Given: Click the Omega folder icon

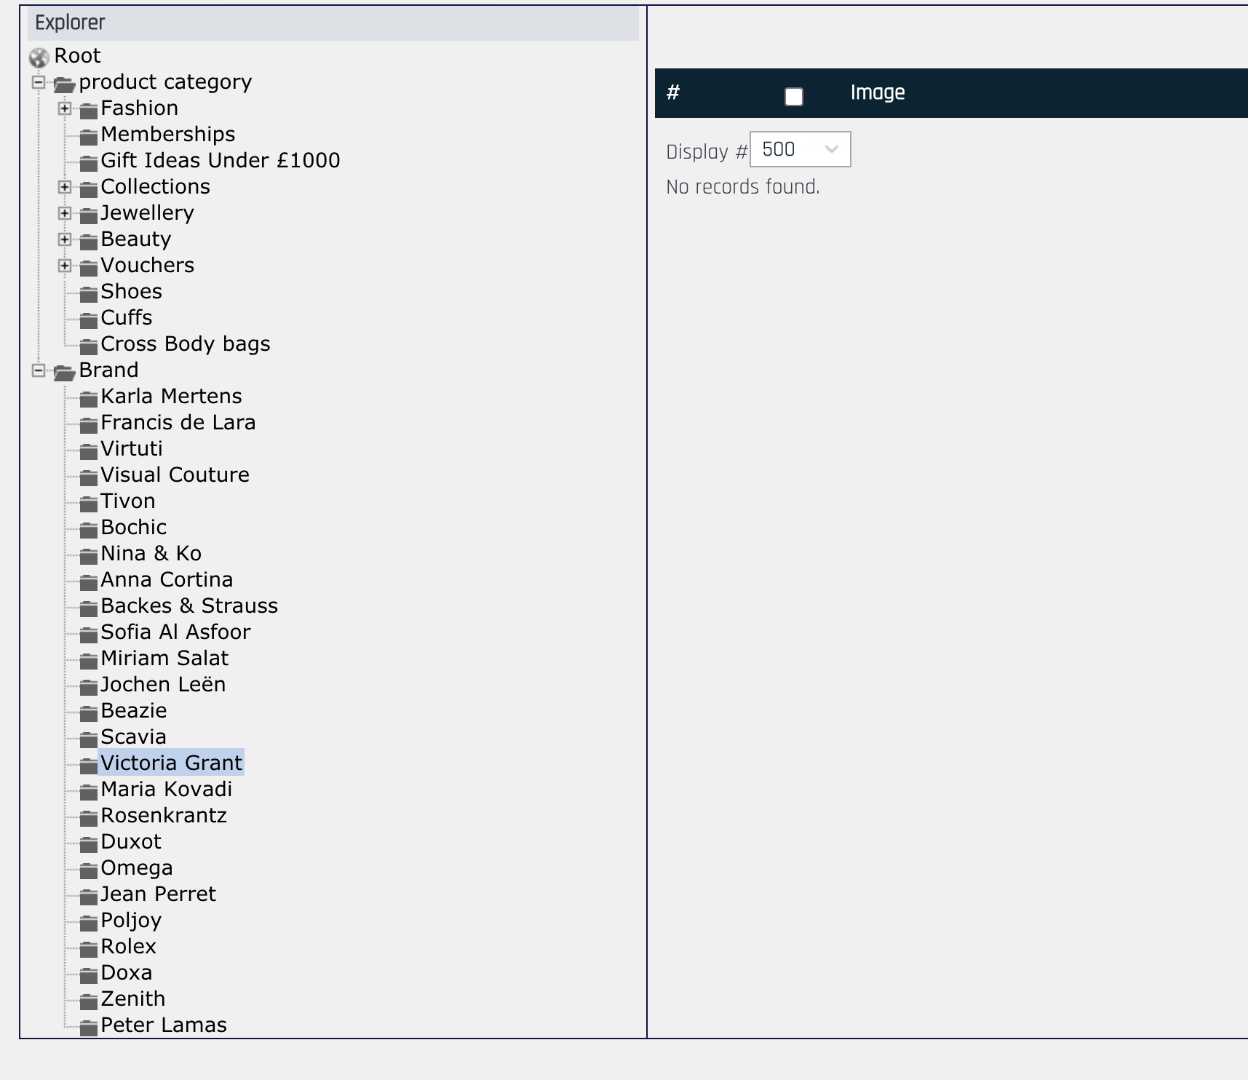Looking at the screenshot, I should [89, 870].
